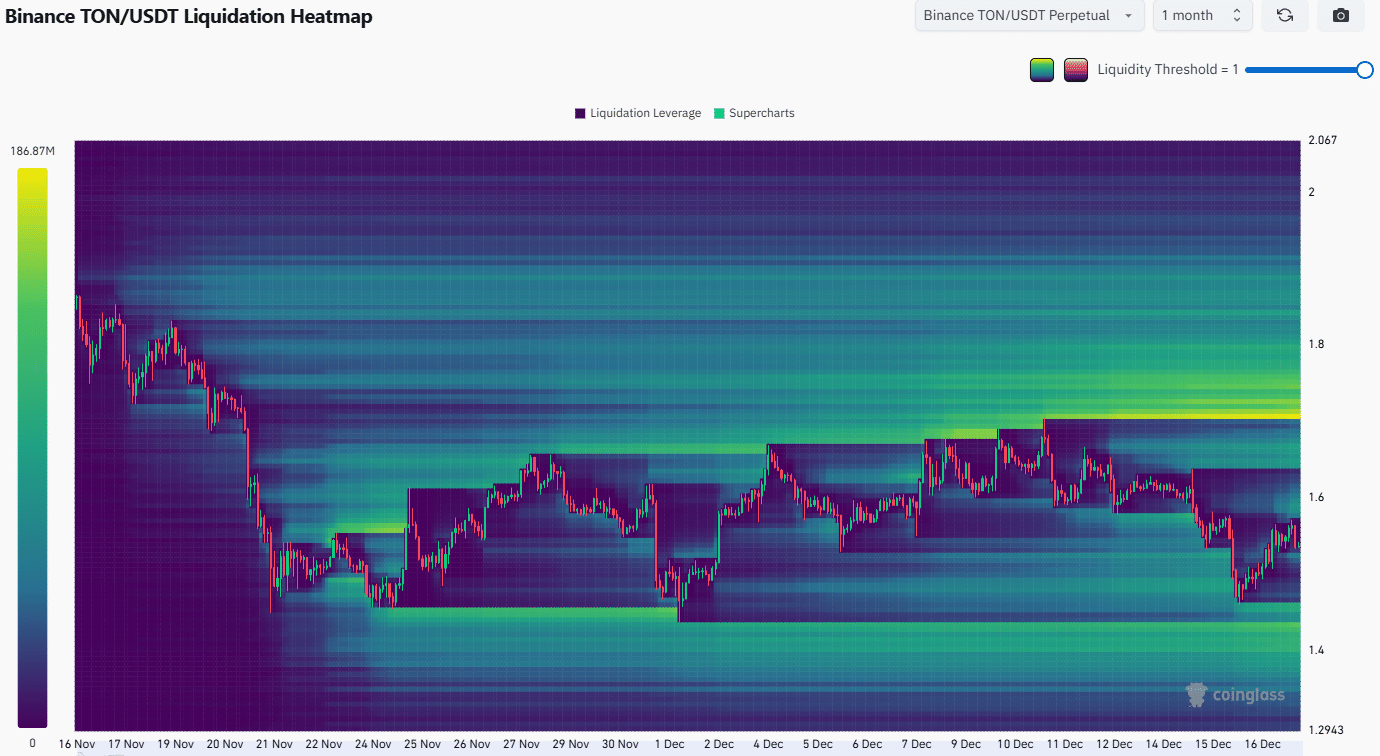Open the Binance TON/USDT Perpetual dropdown
The image size is (1380, 756).
point(1029,16)
